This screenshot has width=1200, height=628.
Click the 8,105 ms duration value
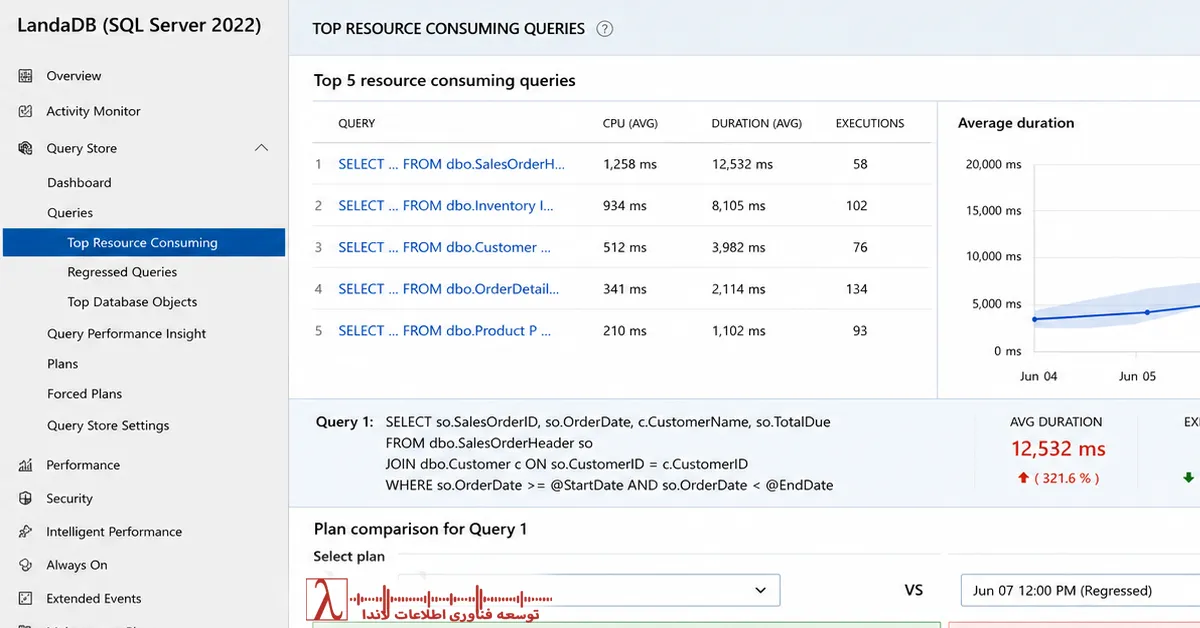(x=738, y=205)
